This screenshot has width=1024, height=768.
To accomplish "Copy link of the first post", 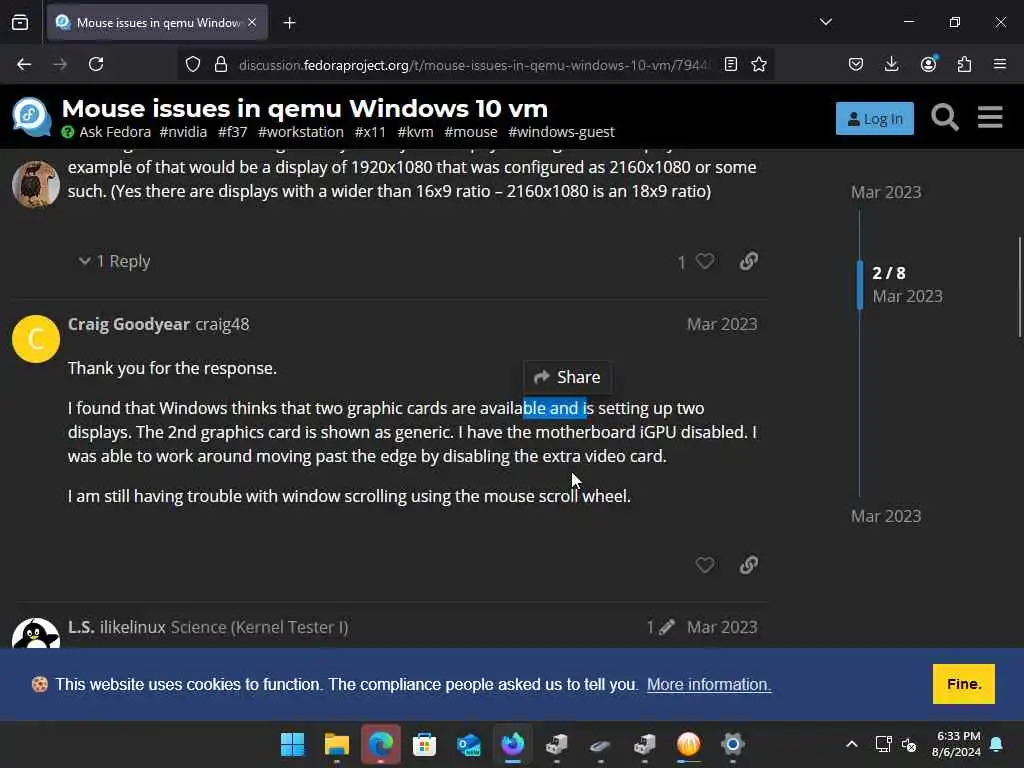I will pyautogui.click(x=748, y=261).
